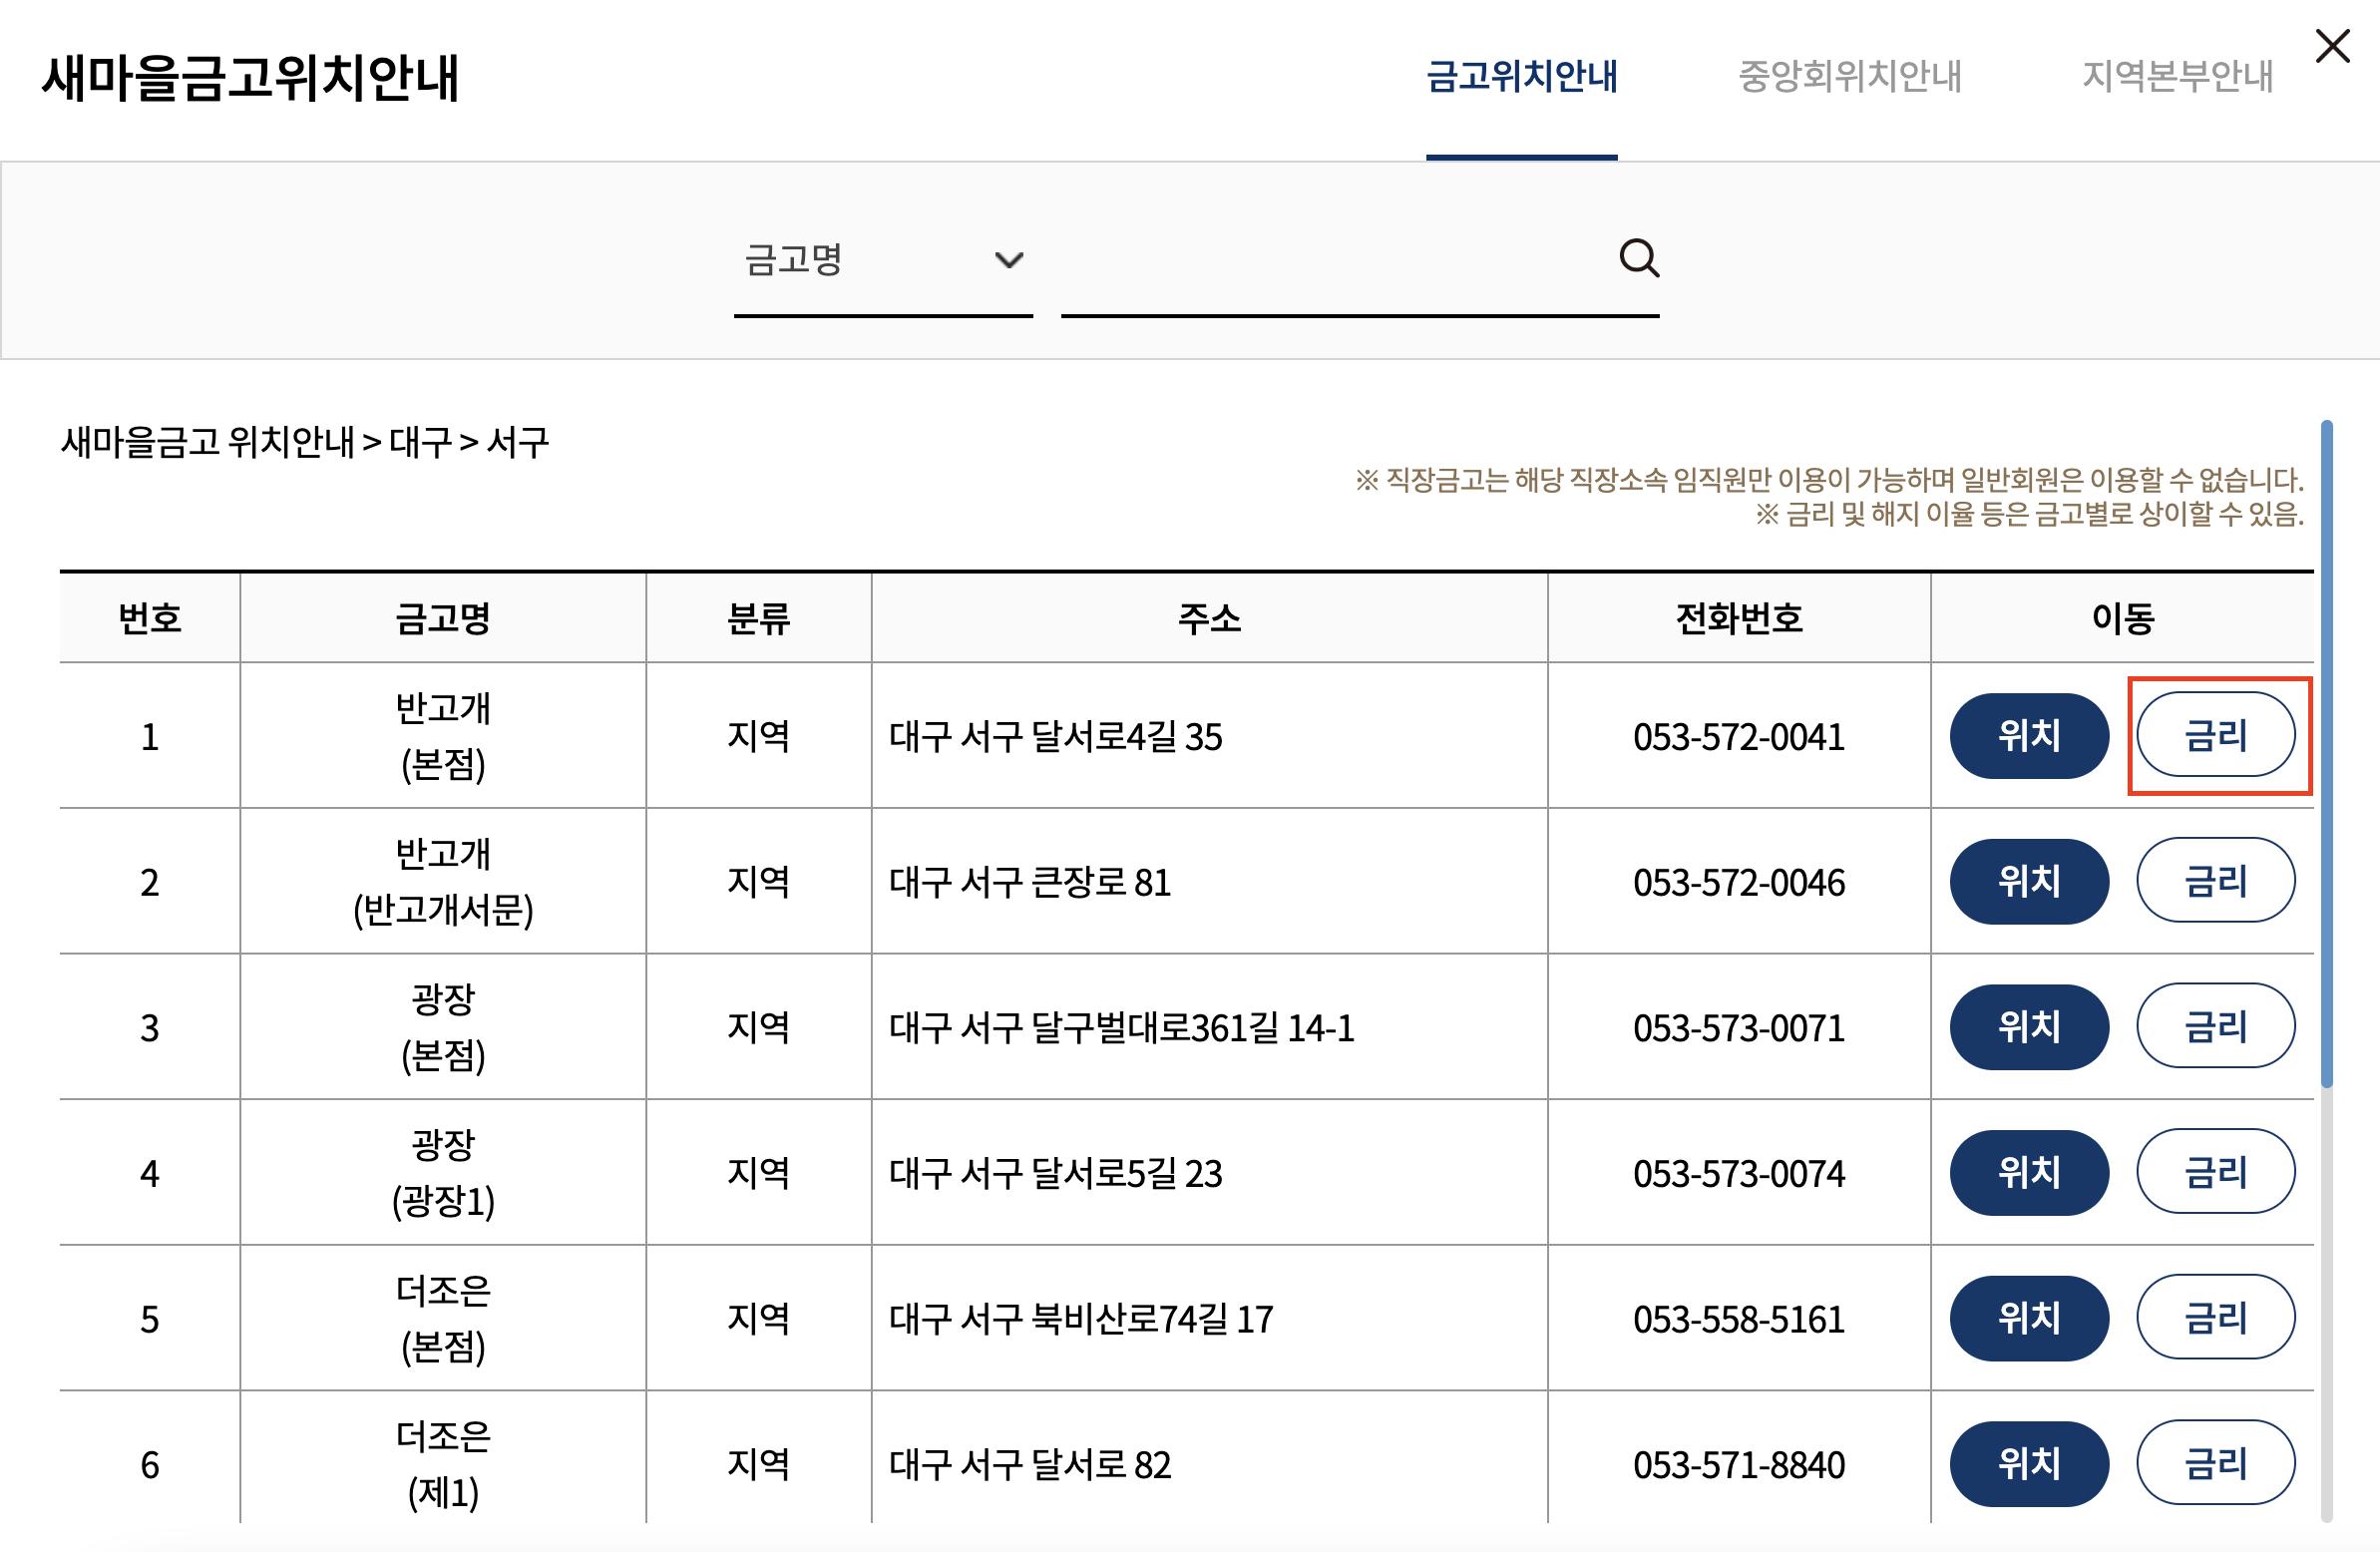Click phone number 053-573-0071
Viewport: 2380px width, 1552px height.
tap(1739, 1028)
